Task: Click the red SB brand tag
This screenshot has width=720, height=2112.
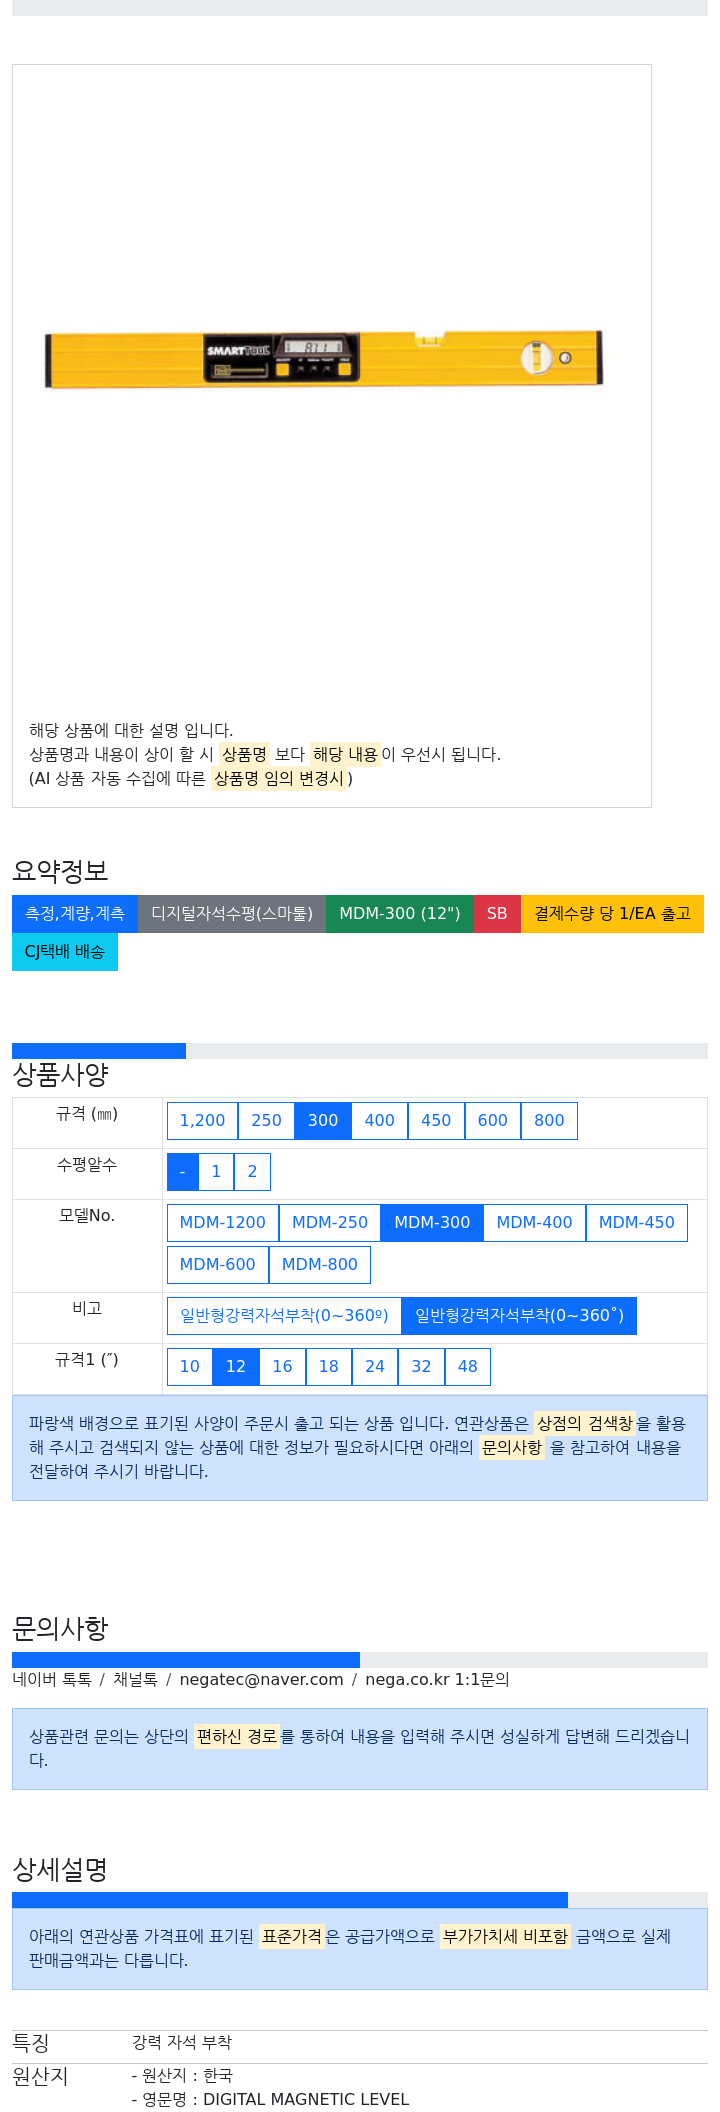Action: [497, 913]
